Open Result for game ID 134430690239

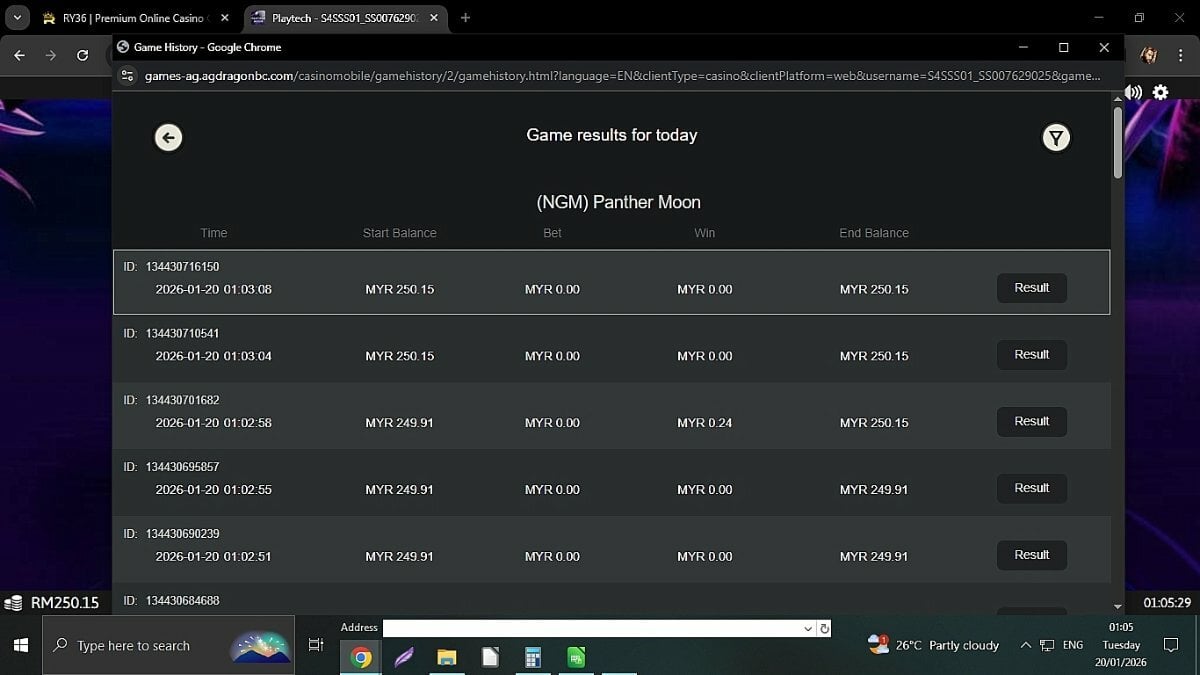click(1031, 555)
